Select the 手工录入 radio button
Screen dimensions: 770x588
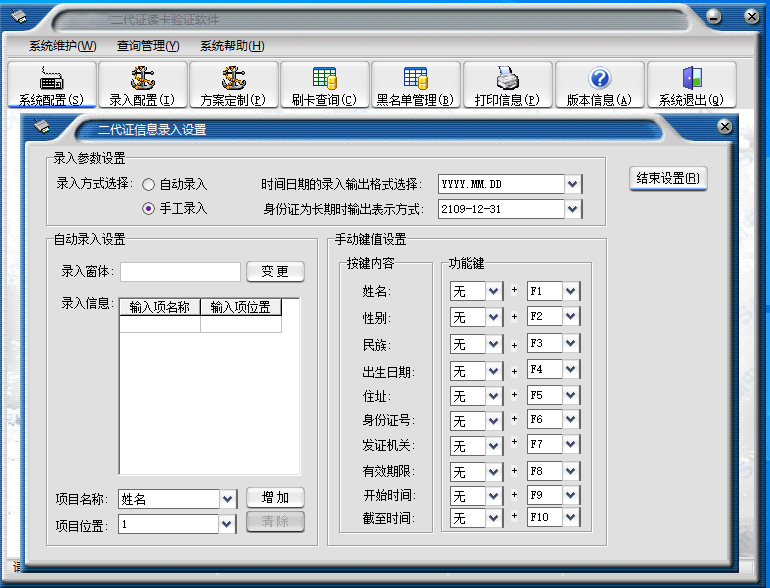(x=149, y=209)
